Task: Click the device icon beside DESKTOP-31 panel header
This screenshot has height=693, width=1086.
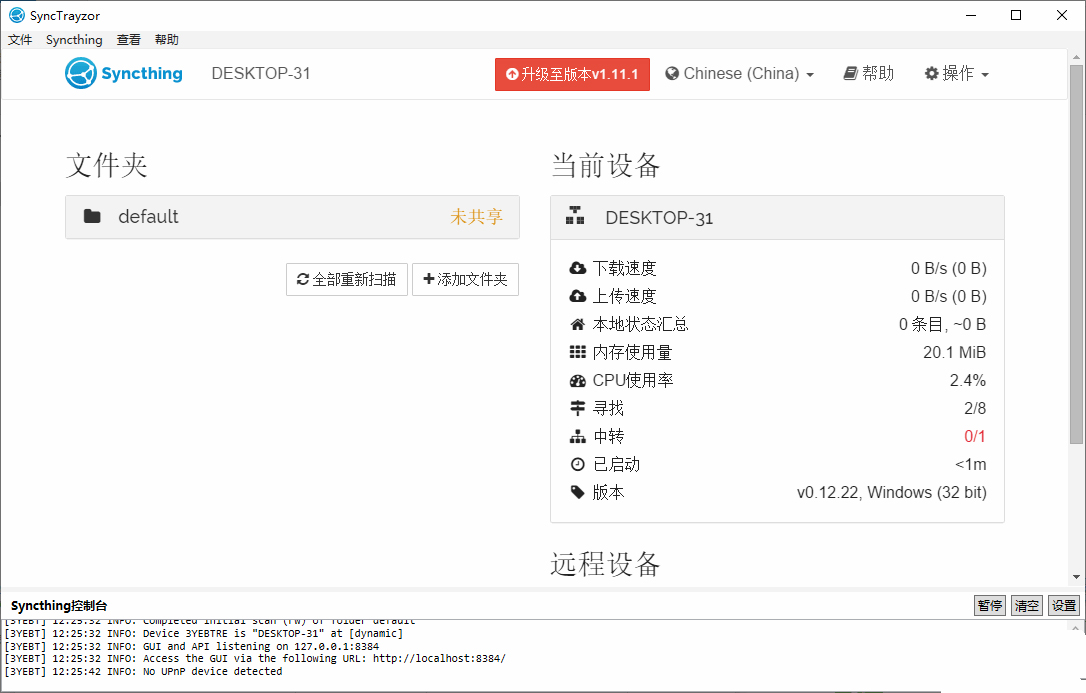Action: pyautogui.click(x=575, y=215)
